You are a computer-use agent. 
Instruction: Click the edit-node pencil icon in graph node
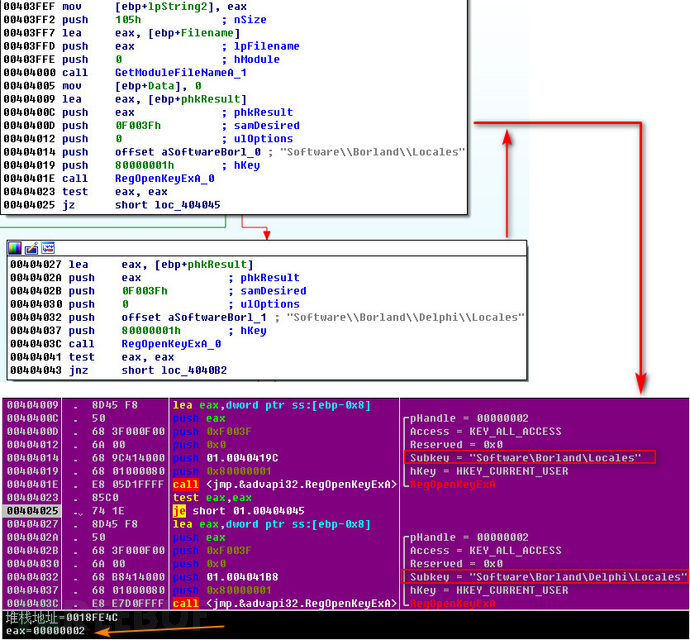(31, 248)
